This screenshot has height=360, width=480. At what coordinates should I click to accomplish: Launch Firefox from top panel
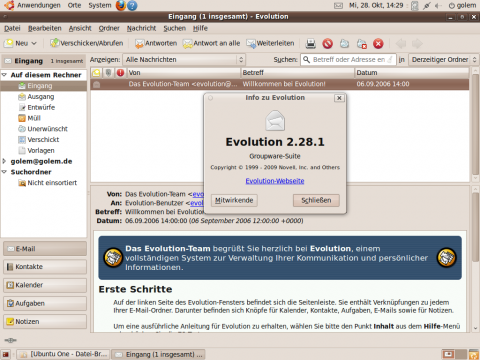[x=121, y=5]
